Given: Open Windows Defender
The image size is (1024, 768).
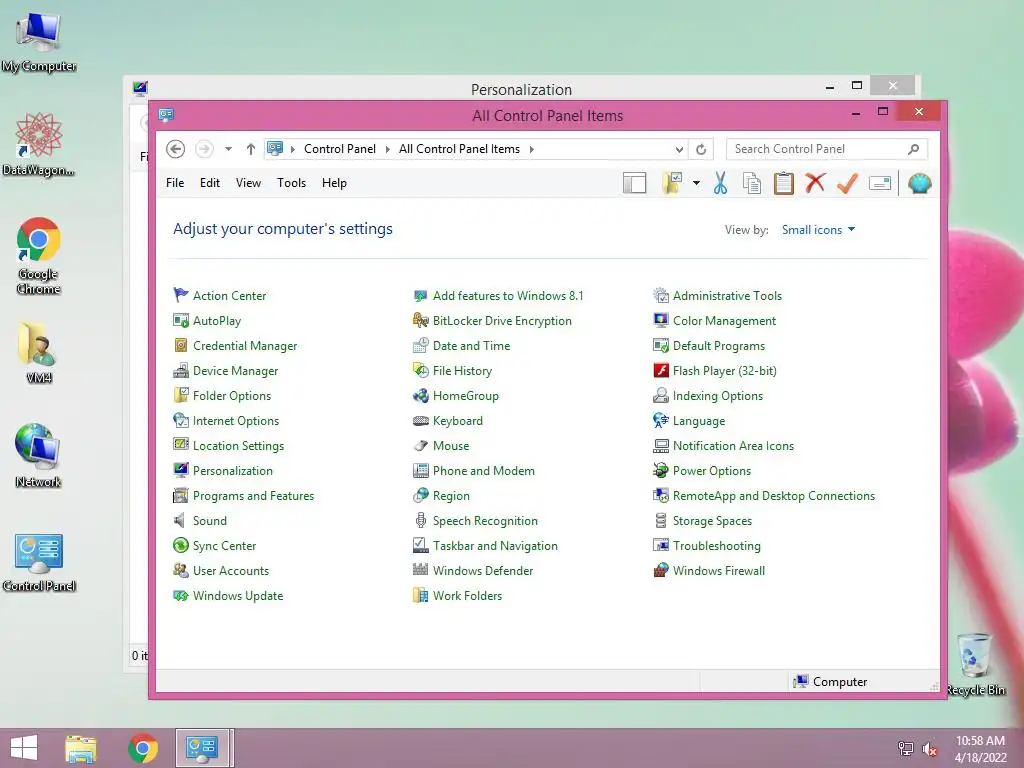Looking at the screenshot, I should (x=474, y=571).
